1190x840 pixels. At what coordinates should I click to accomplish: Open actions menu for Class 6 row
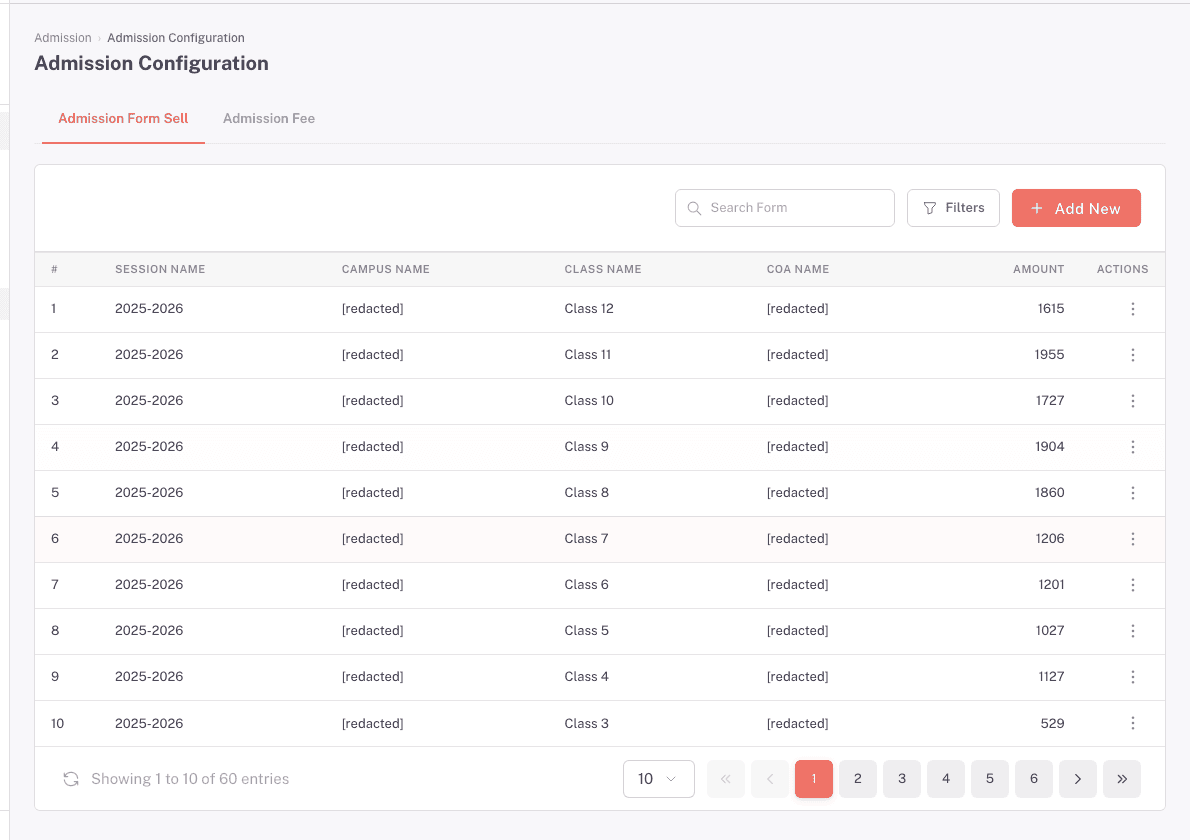pos(1132,585)
